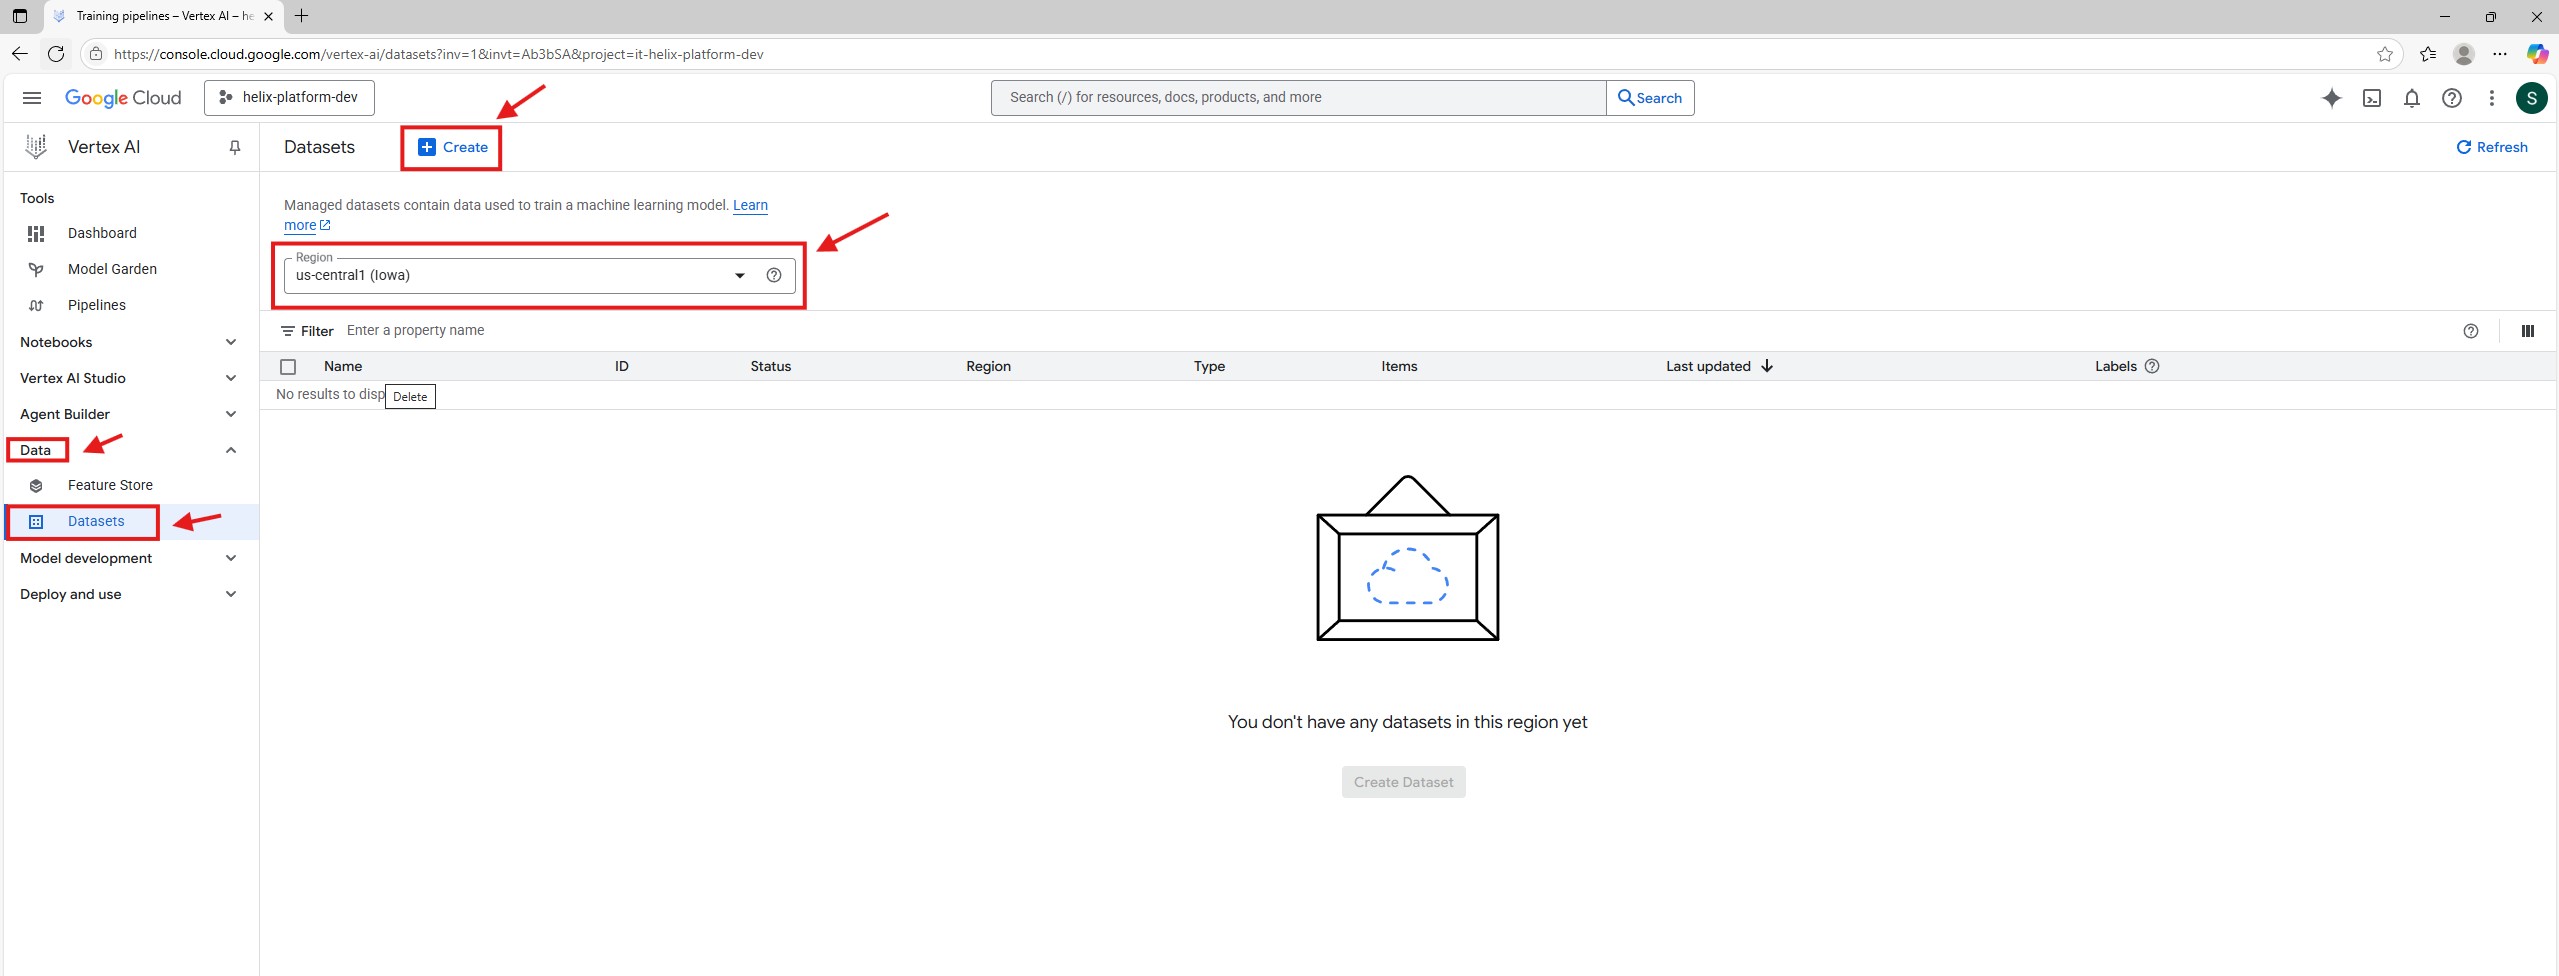
Task: Activate Cloud Shell terminal icon
Action: coord(2371,98)
